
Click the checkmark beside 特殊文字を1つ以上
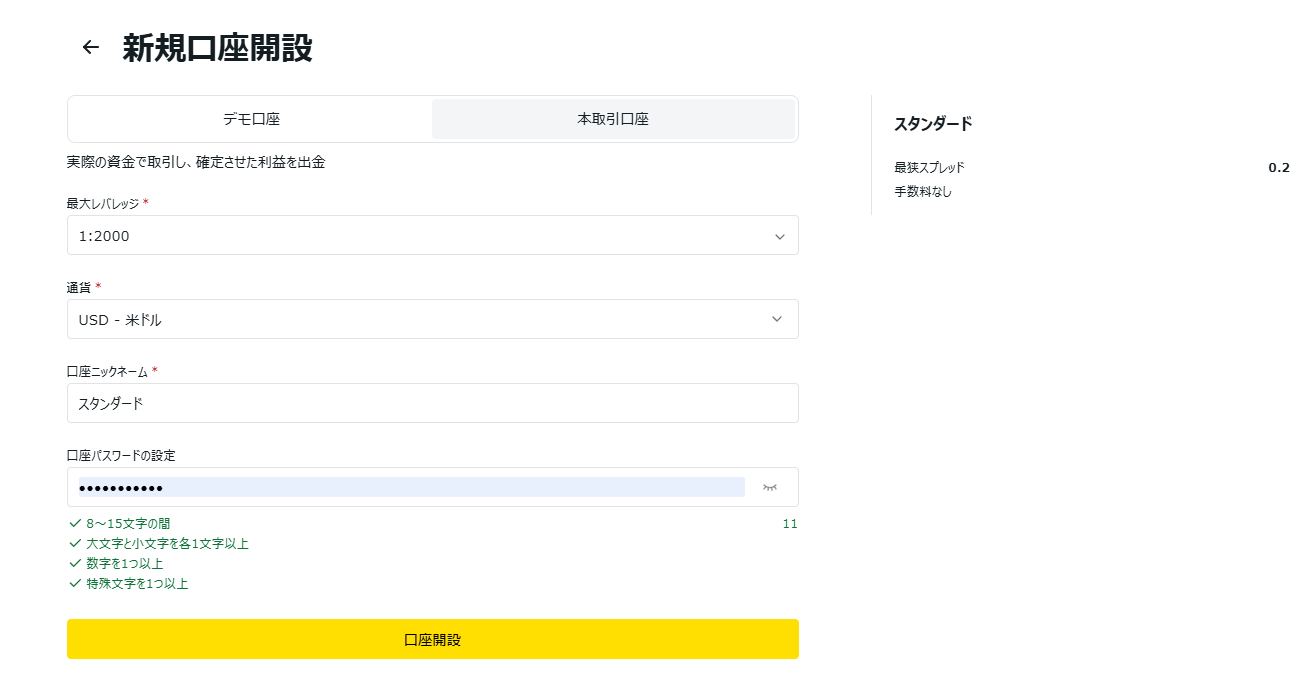click(75, 583)
